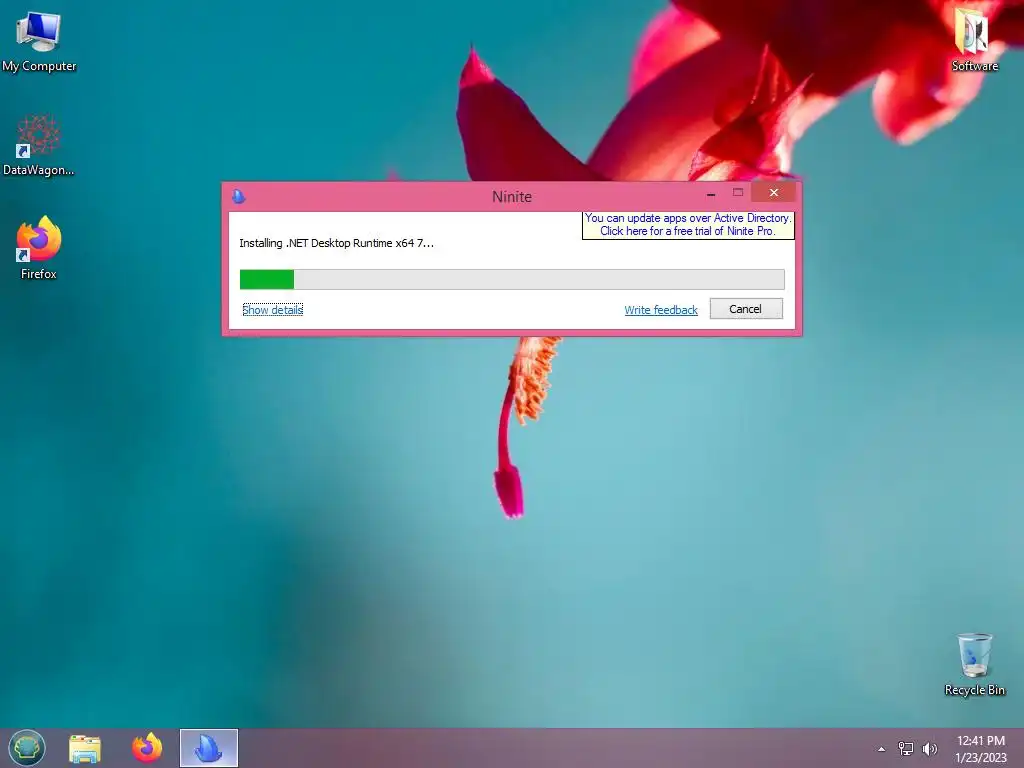
Task: Open the Write feedback link
Action: (x=661, y=310)
